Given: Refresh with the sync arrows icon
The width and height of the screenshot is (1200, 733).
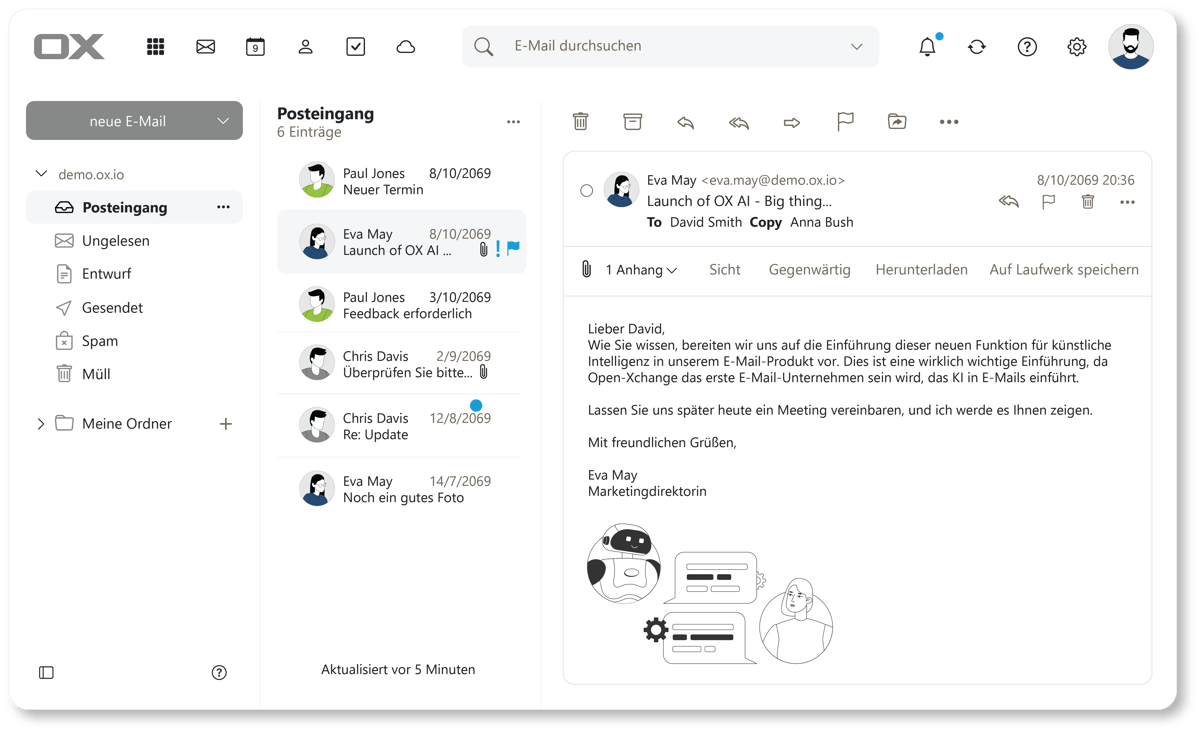Looking at the screenshot, I should coord(977,47).
